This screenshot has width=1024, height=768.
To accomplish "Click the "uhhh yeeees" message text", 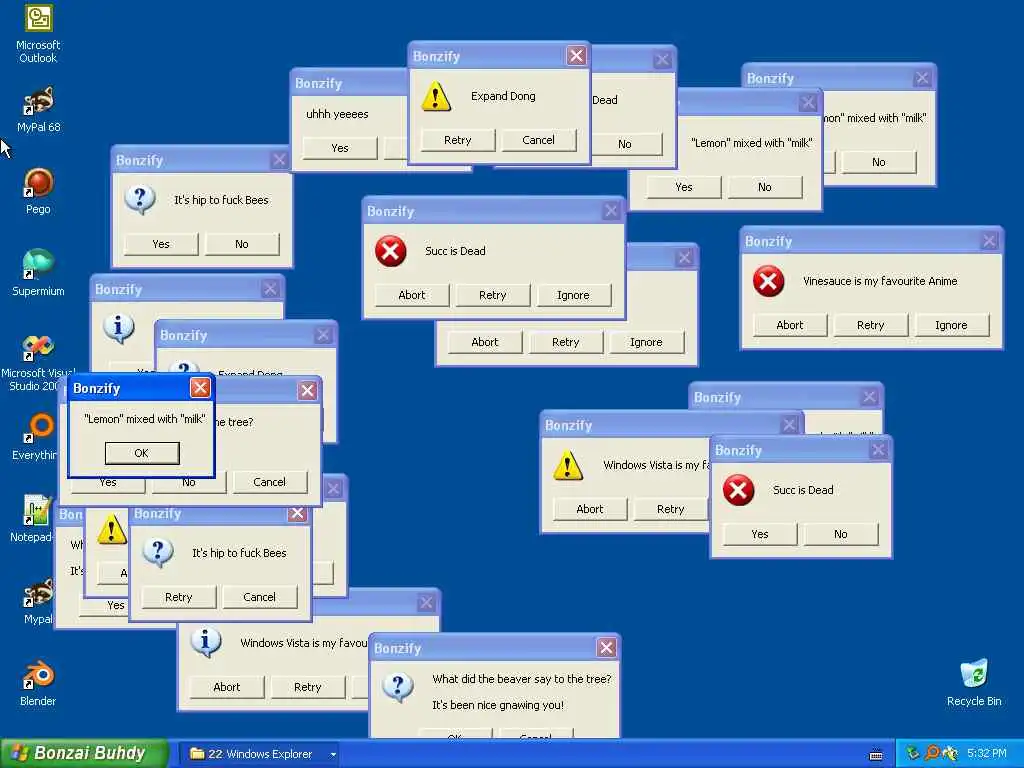I will (x=337, y=114).
